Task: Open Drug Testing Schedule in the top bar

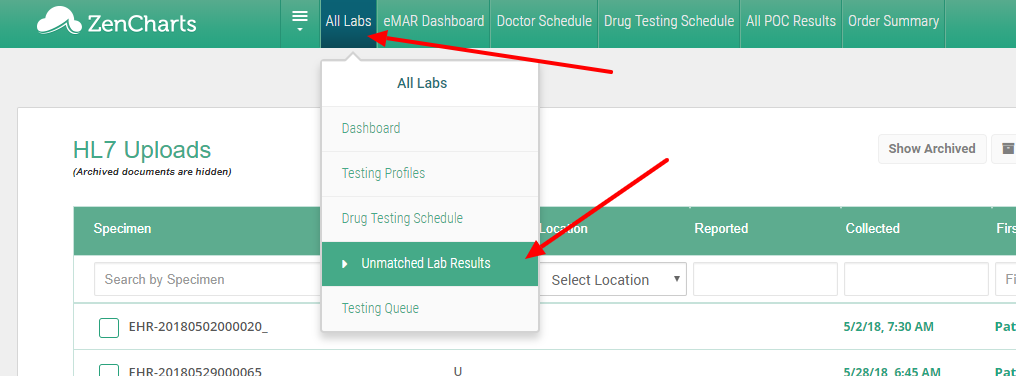Action: click(669, 21)
